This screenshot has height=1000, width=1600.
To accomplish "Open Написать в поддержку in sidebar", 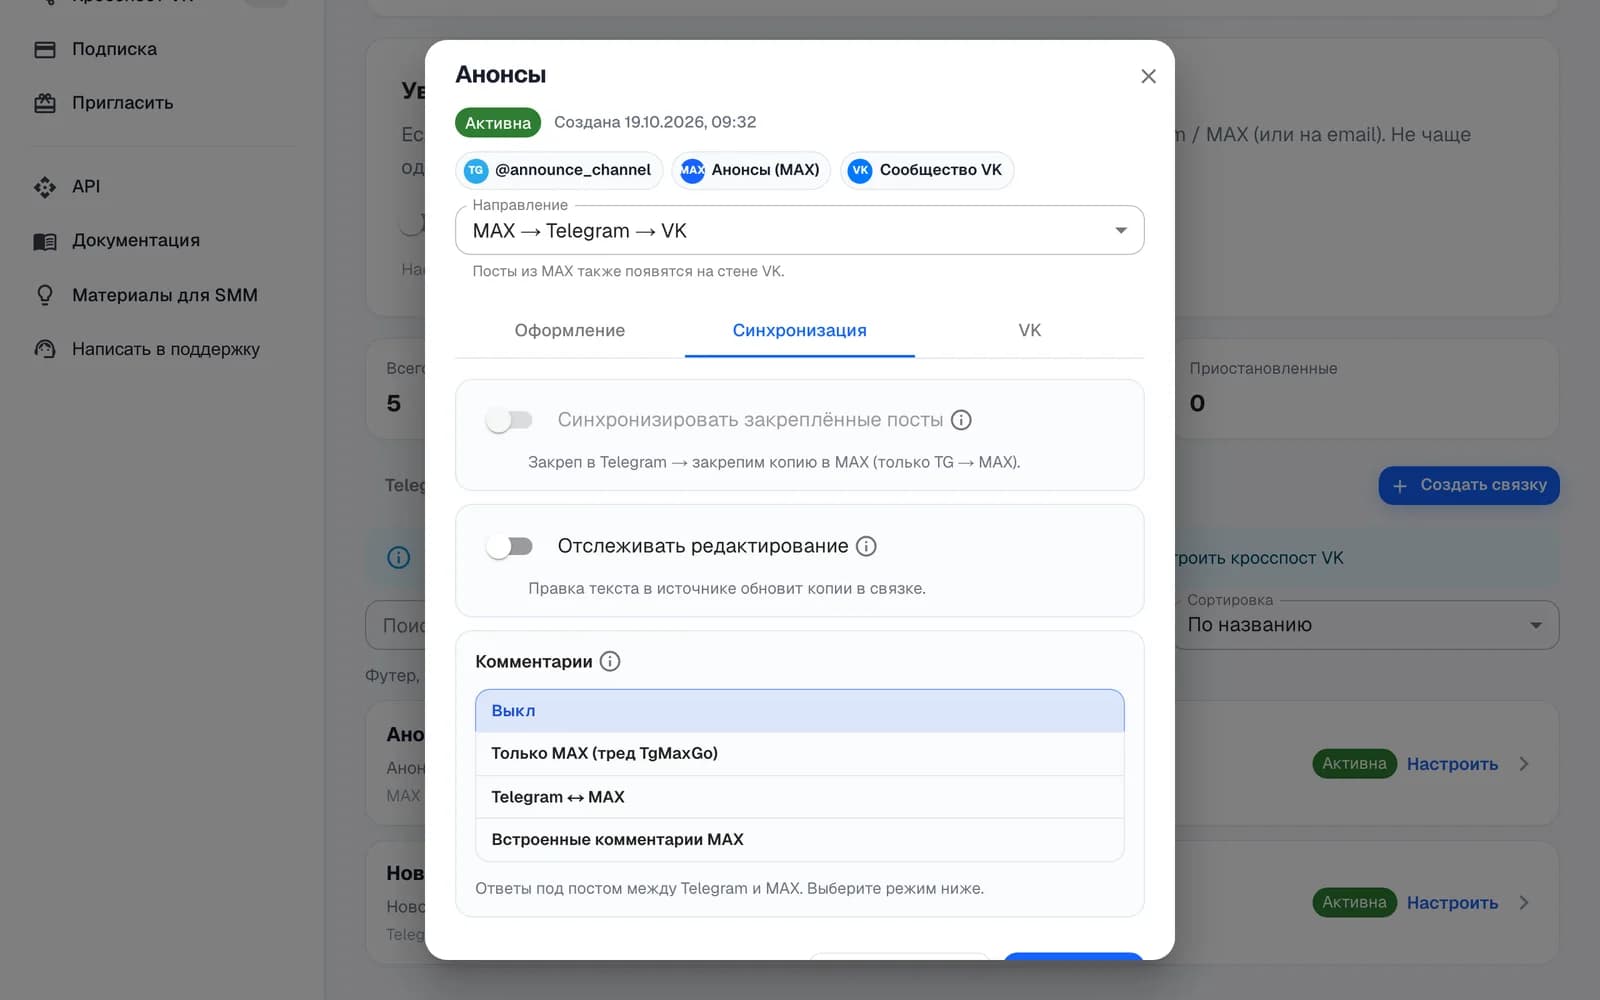I will (x=166, y=349).
